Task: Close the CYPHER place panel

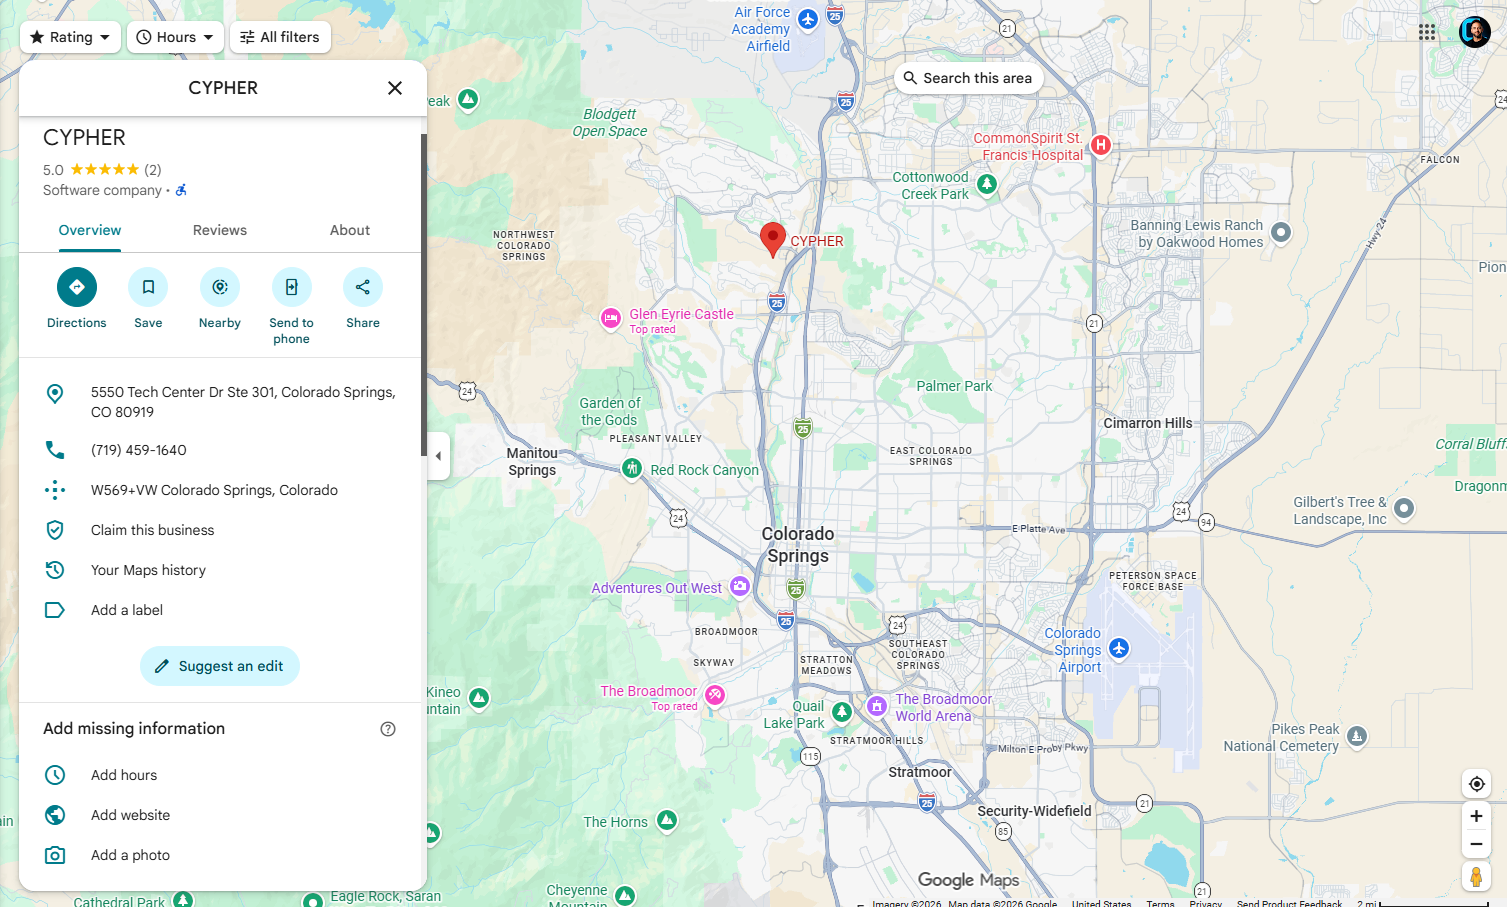Action: (x=395, y=88)
